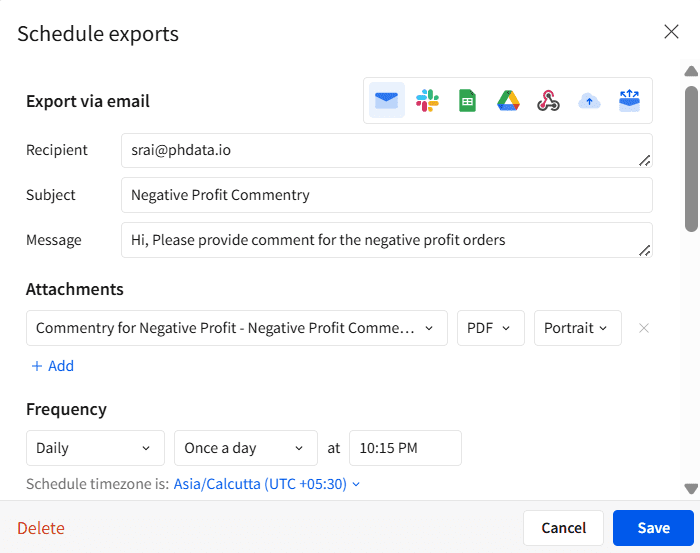Open the PDF format dropdown
700x553 pixels.
(x=491, y=328)
